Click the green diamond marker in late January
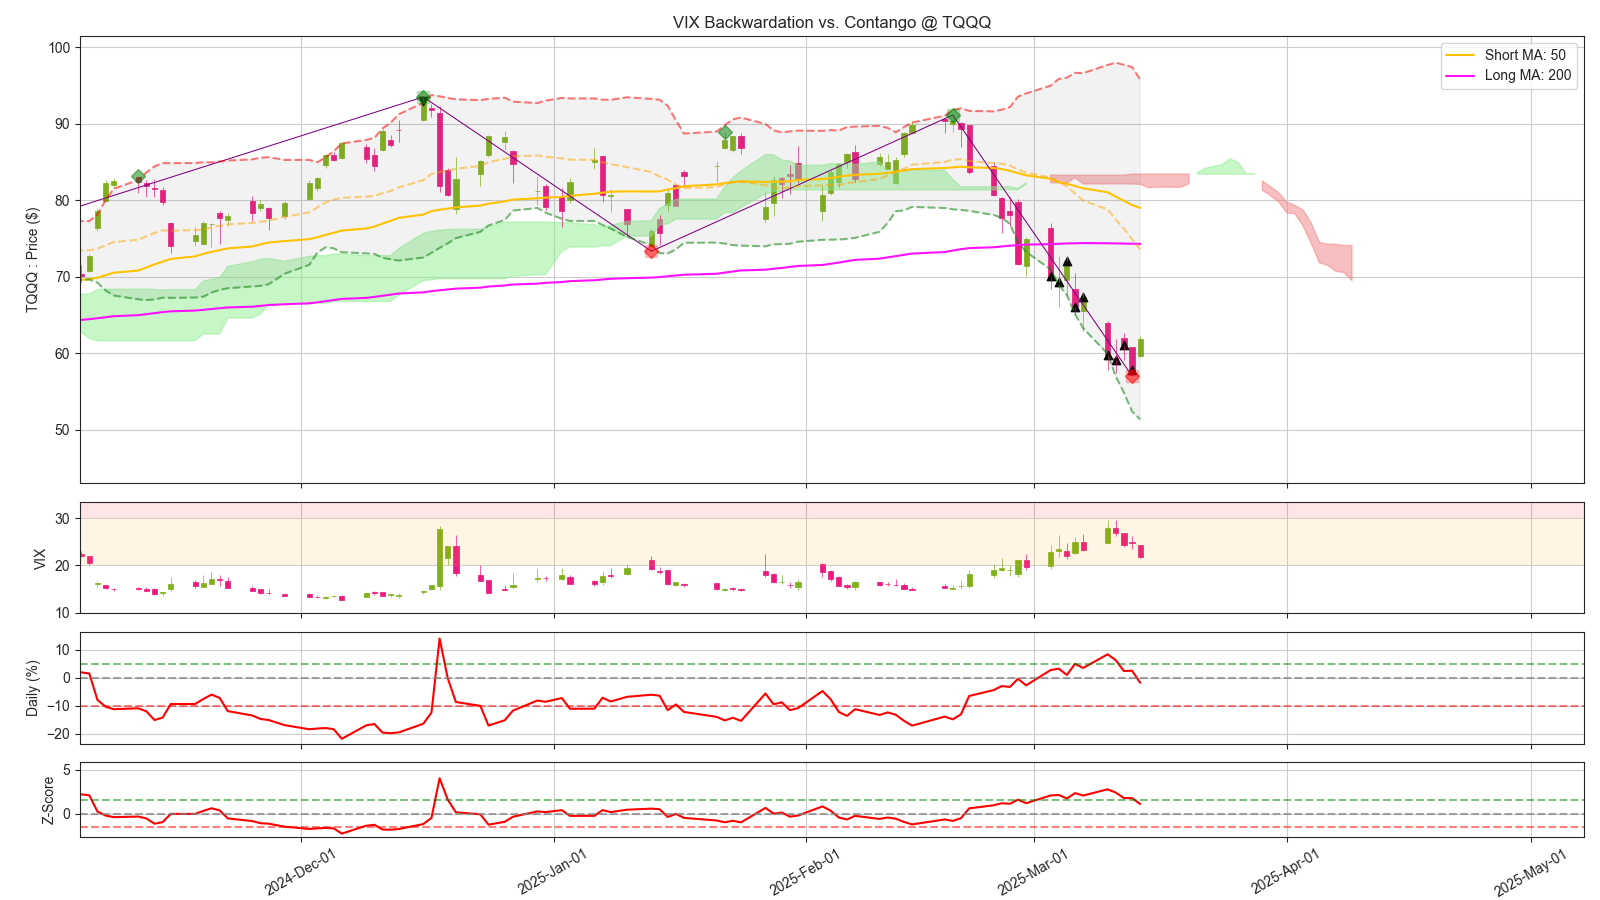 [x=725, y=132]
